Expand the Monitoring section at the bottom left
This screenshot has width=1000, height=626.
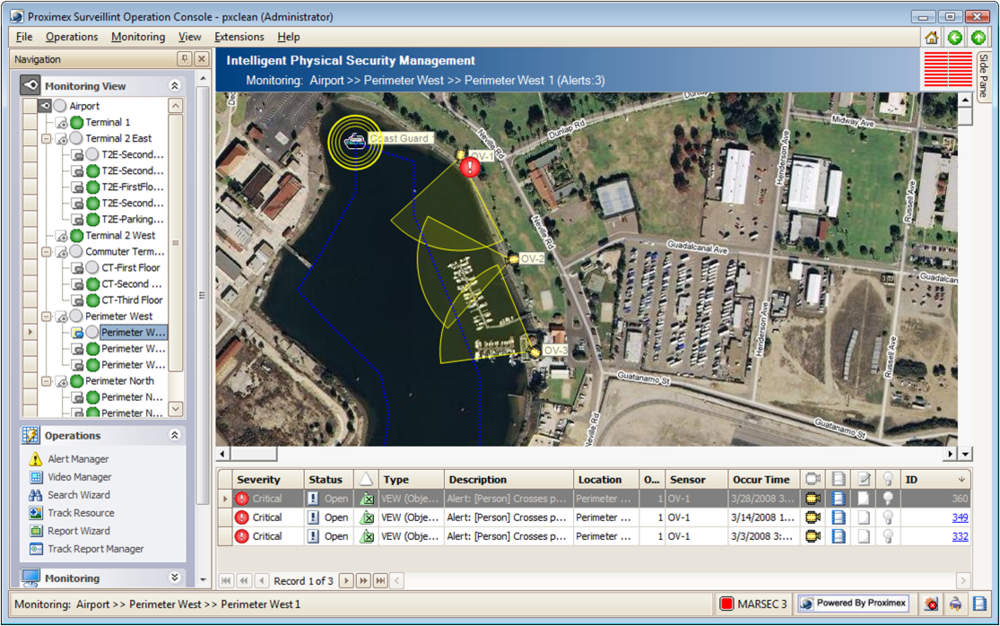click(174, 578)
